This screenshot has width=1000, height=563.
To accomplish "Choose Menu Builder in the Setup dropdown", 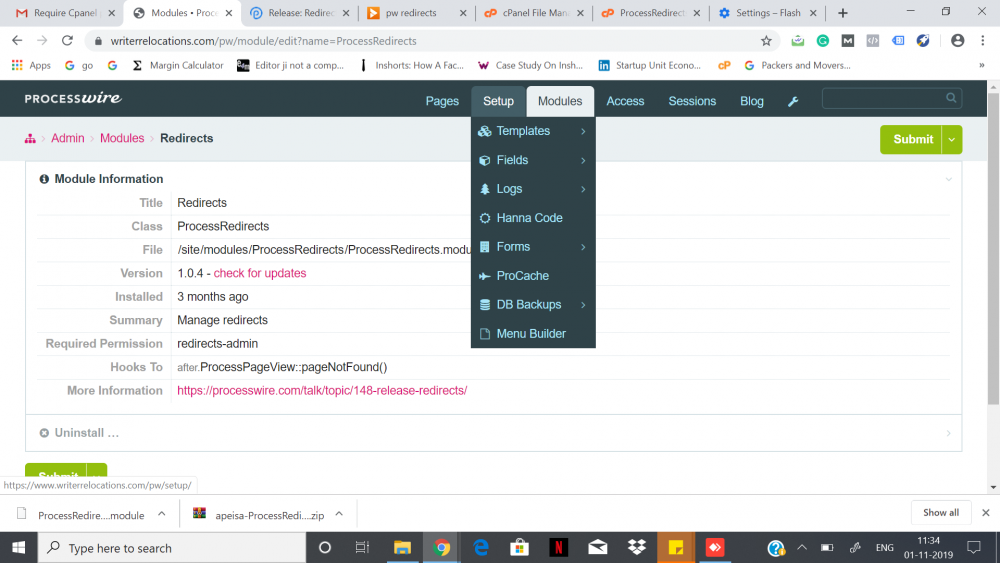I will click(x=531, y=334).
